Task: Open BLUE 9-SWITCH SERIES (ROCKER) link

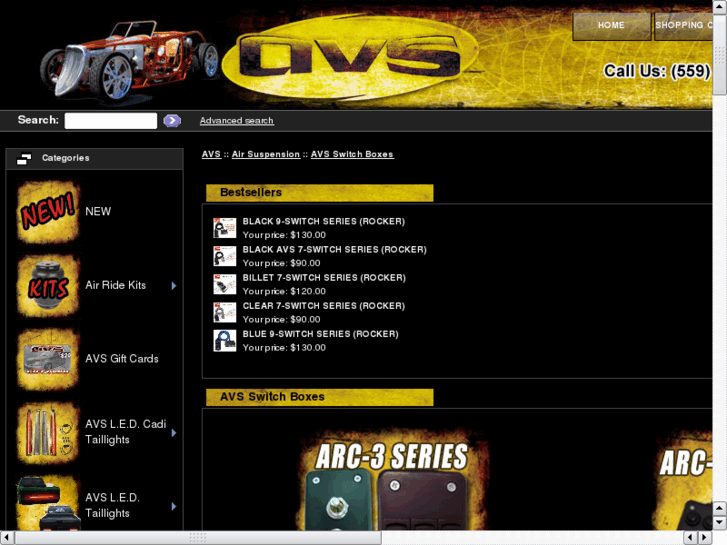Action: 320,334
